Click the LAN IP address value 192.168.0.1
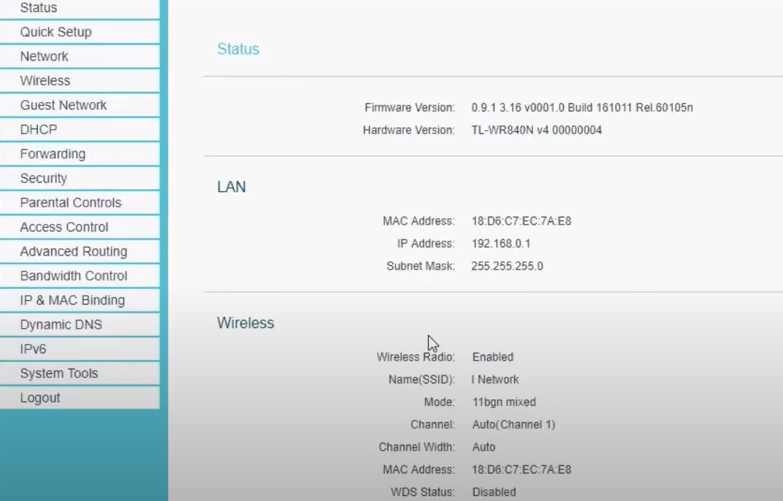783x501 pixels. point(500,244)
